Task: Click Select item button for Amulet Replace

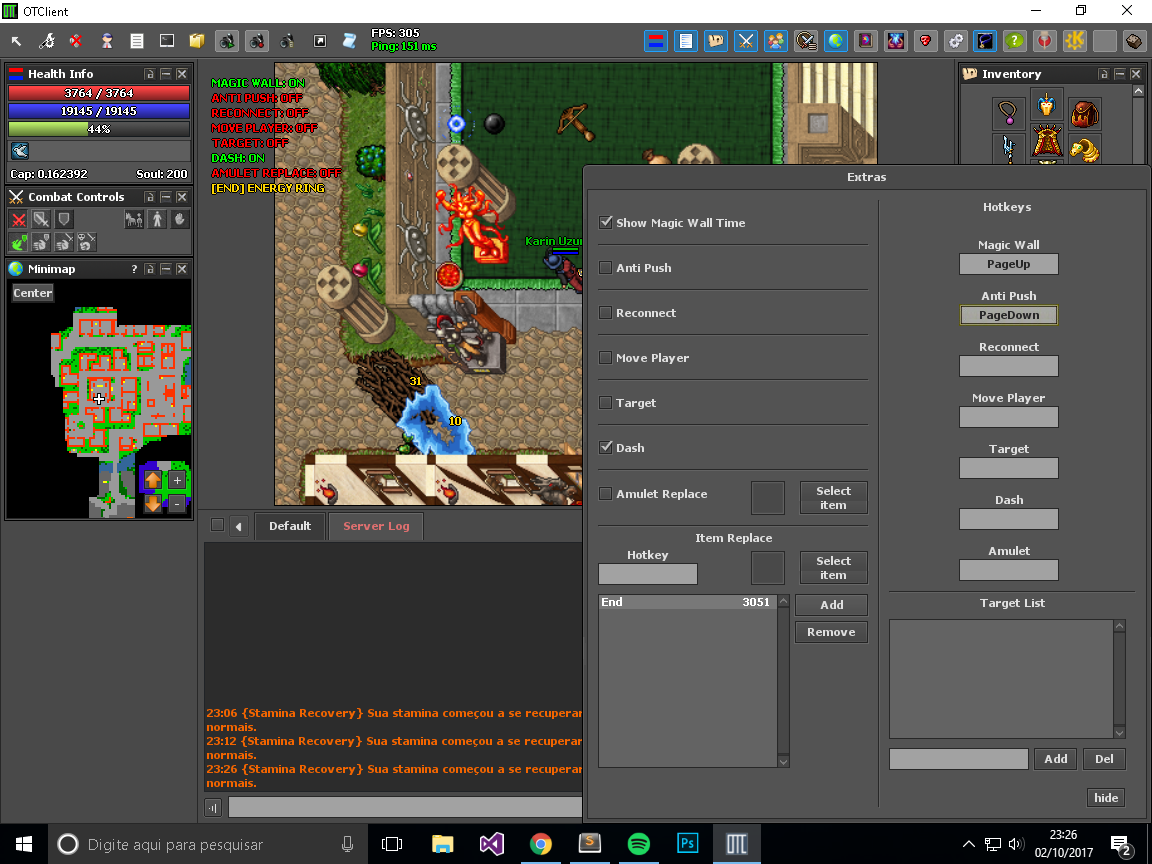Action: [833, 497]
